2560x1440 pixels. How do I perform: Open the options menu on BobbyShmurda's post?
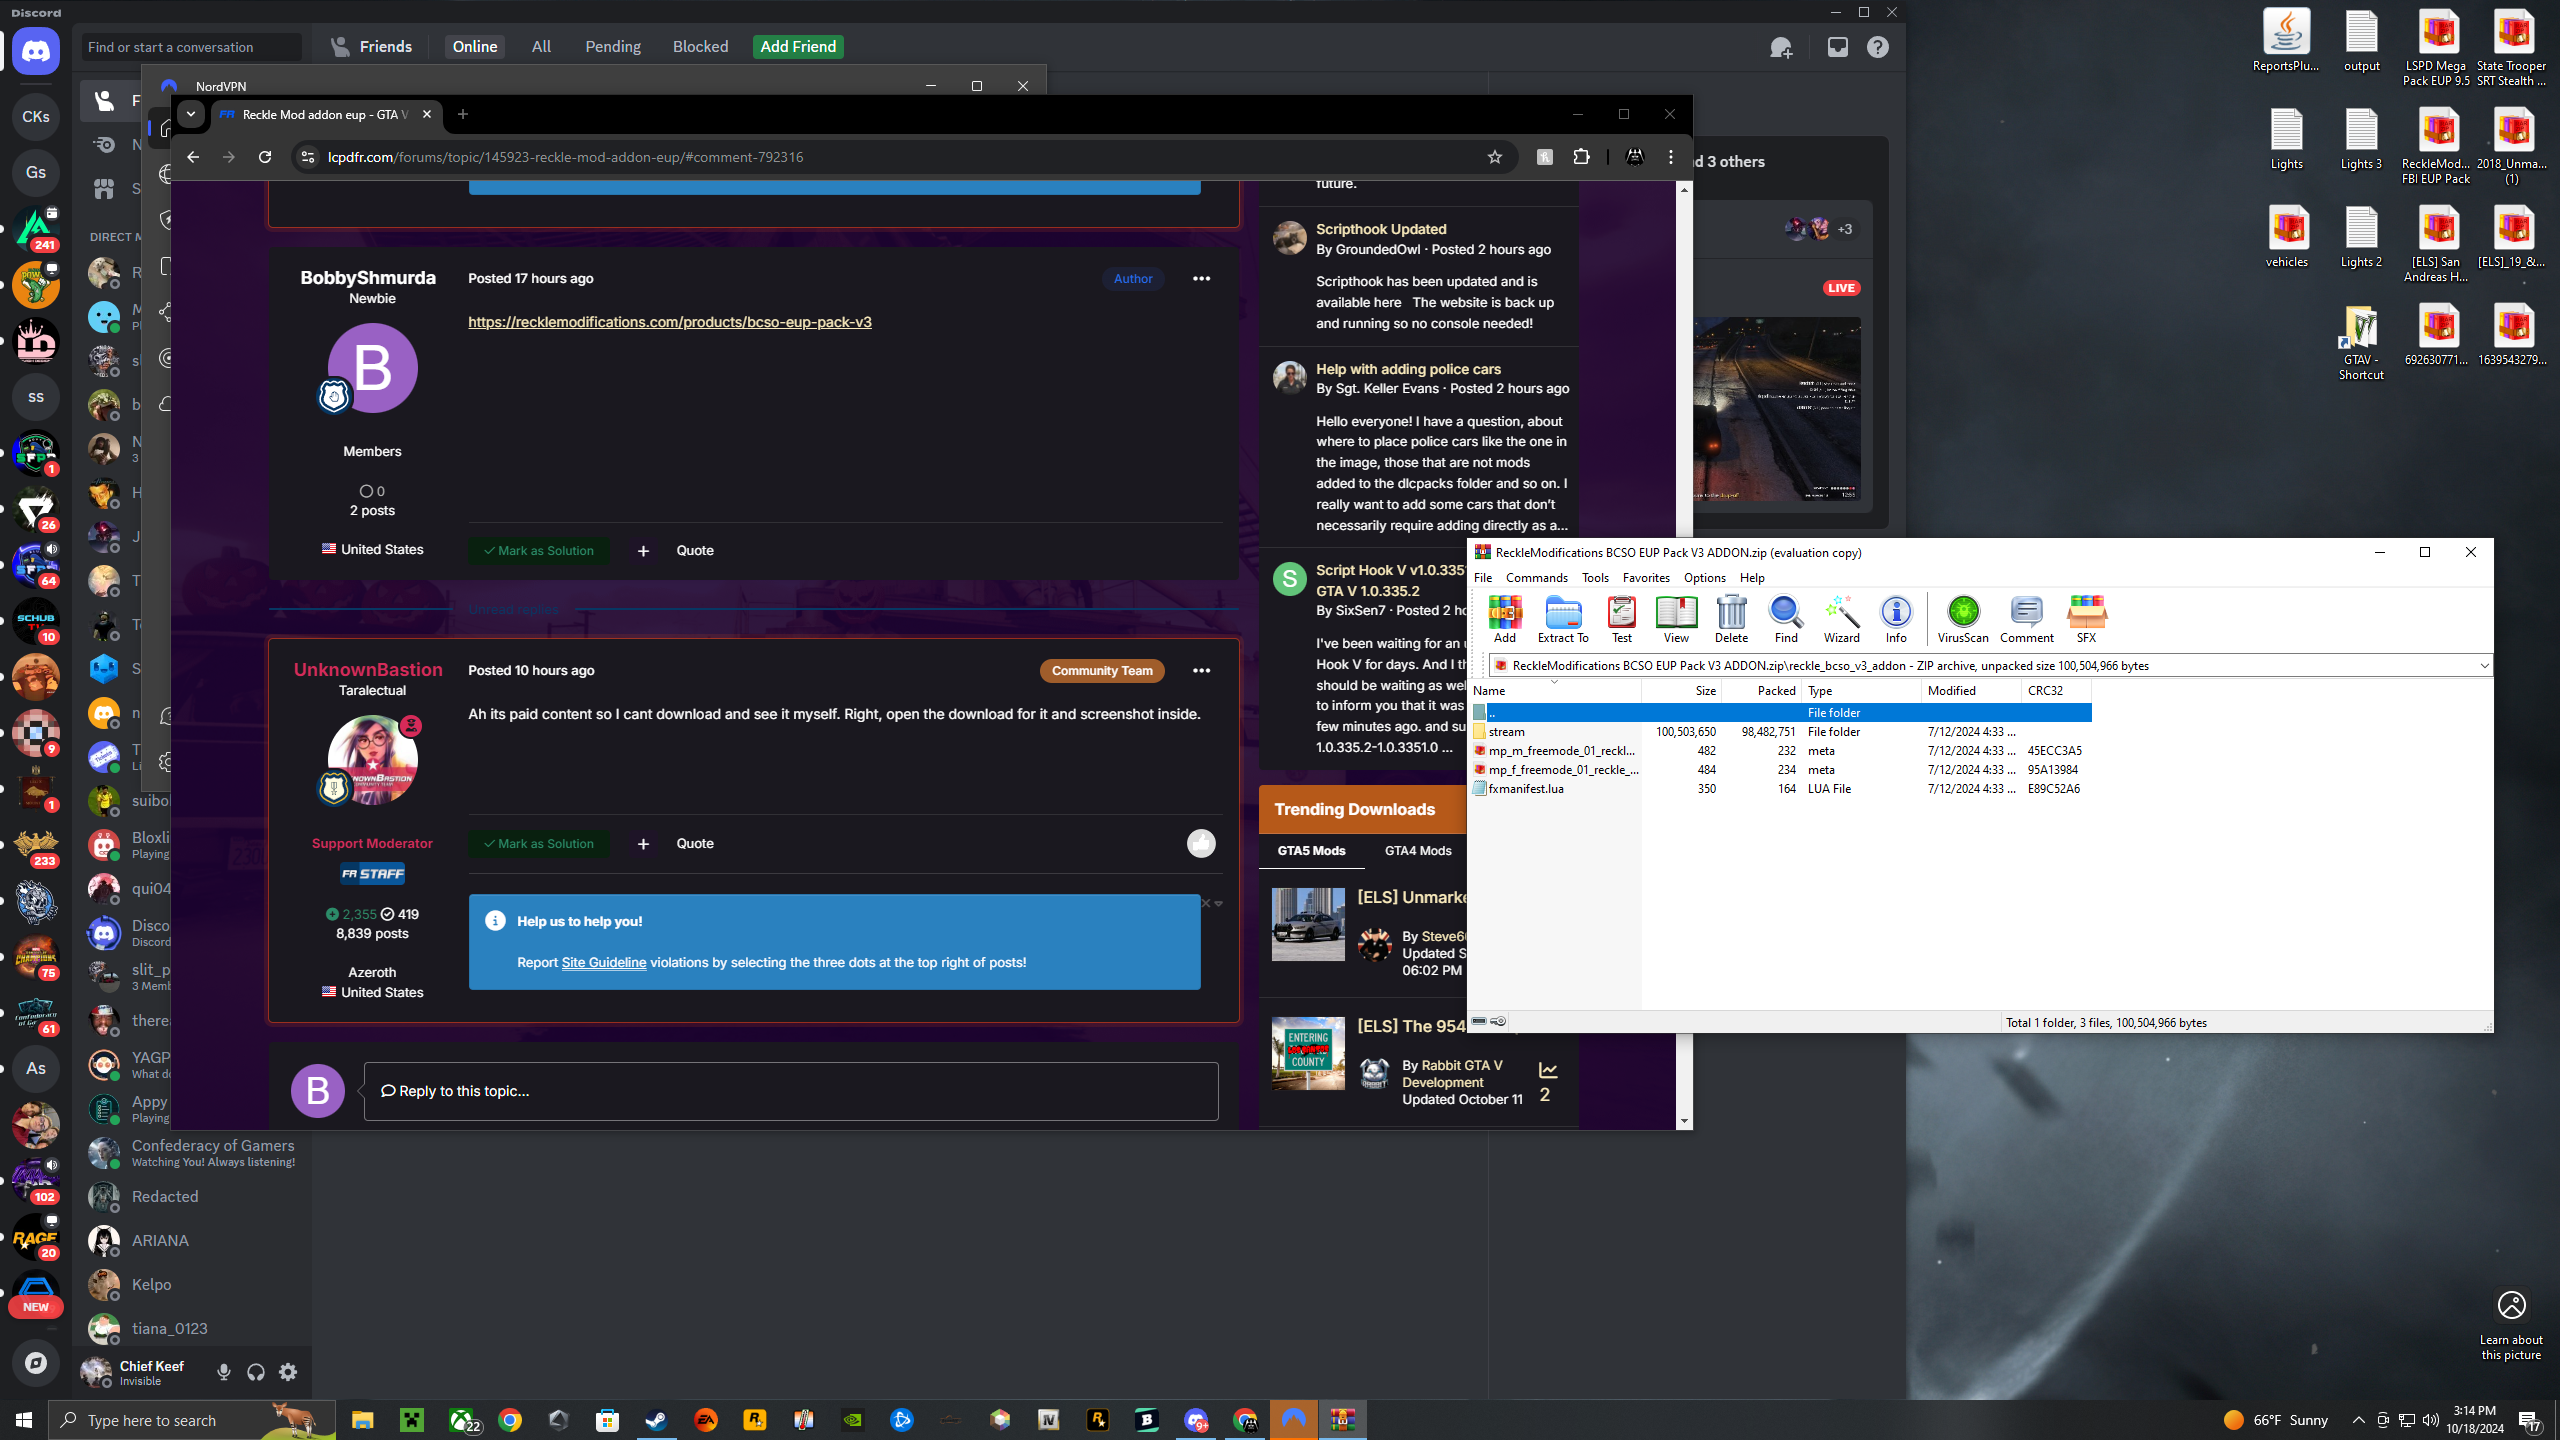(1201, 279)
